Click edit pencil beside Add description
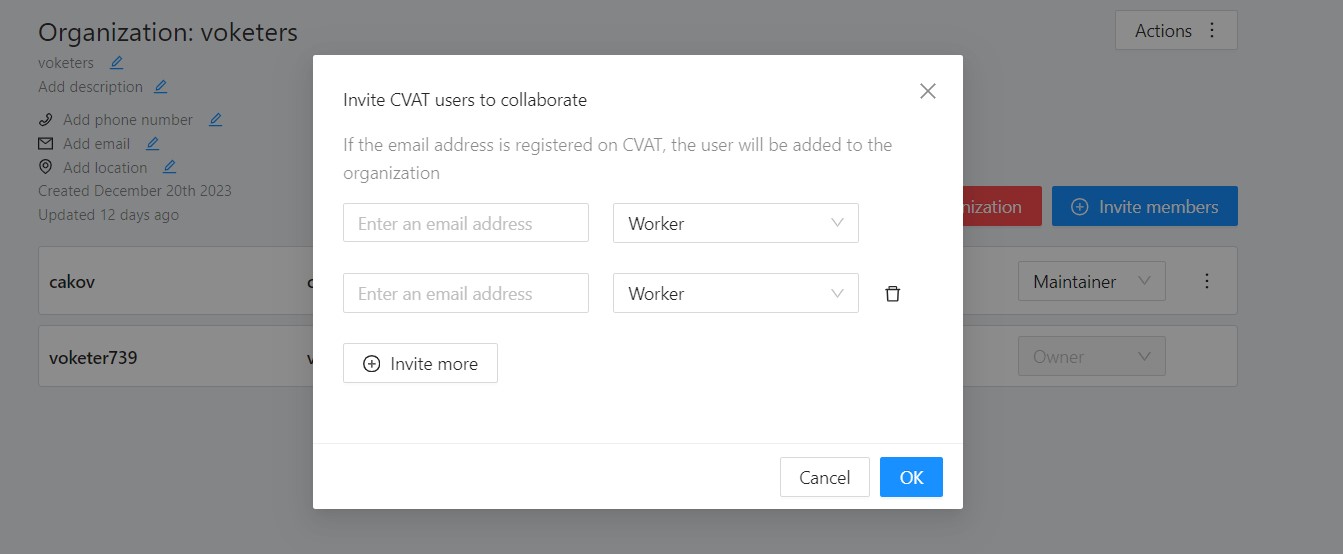This screenshot has width=1343, height=554. (161, 87)
